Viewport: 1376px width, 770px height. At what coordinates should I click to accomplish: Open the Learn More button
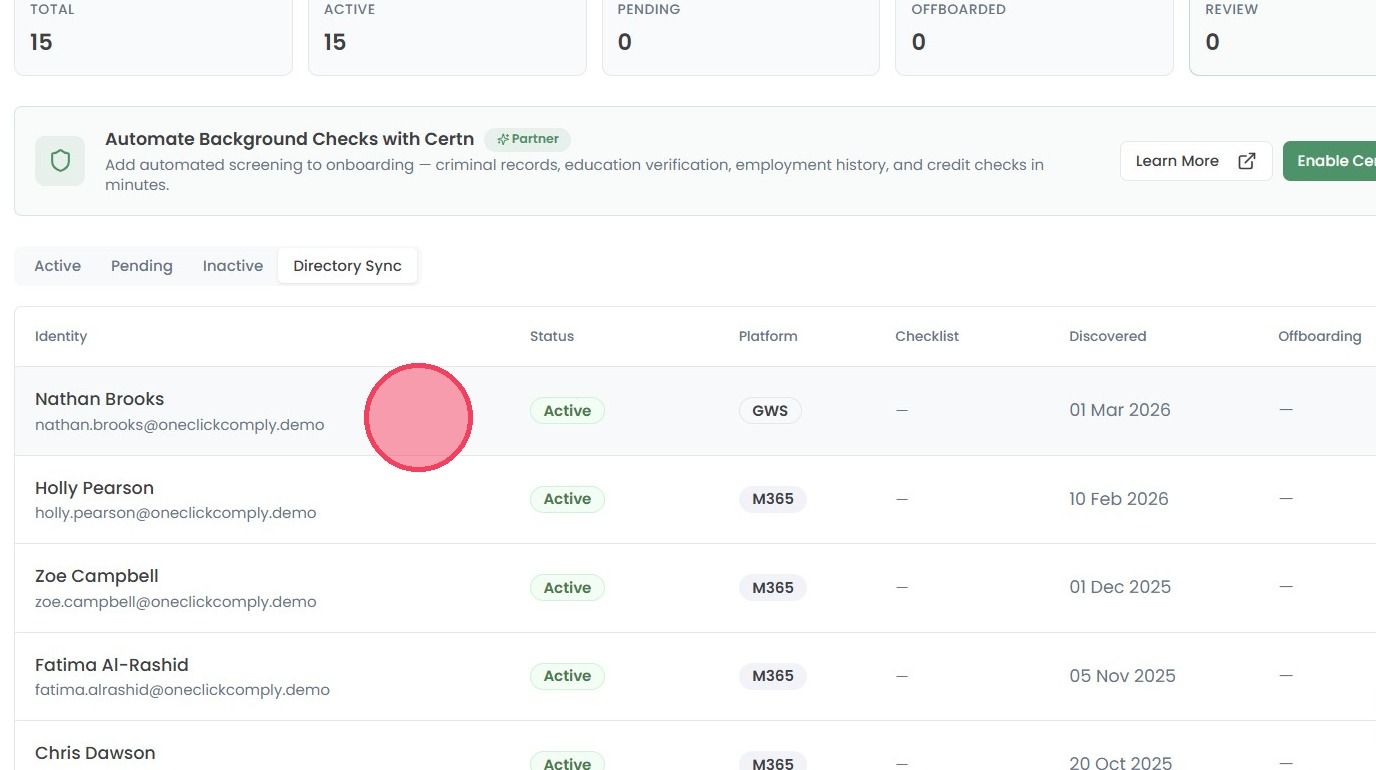click(x=1196, y=161)
